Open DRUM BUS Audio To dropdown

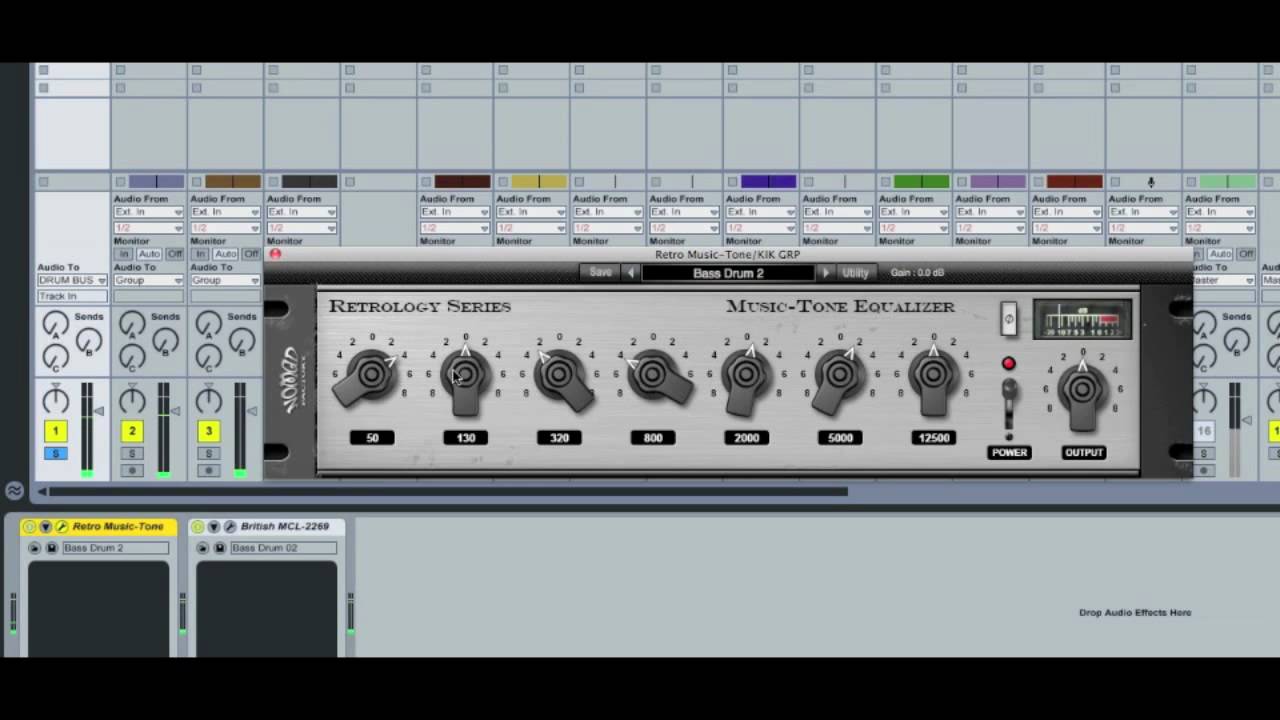point(72,280)
